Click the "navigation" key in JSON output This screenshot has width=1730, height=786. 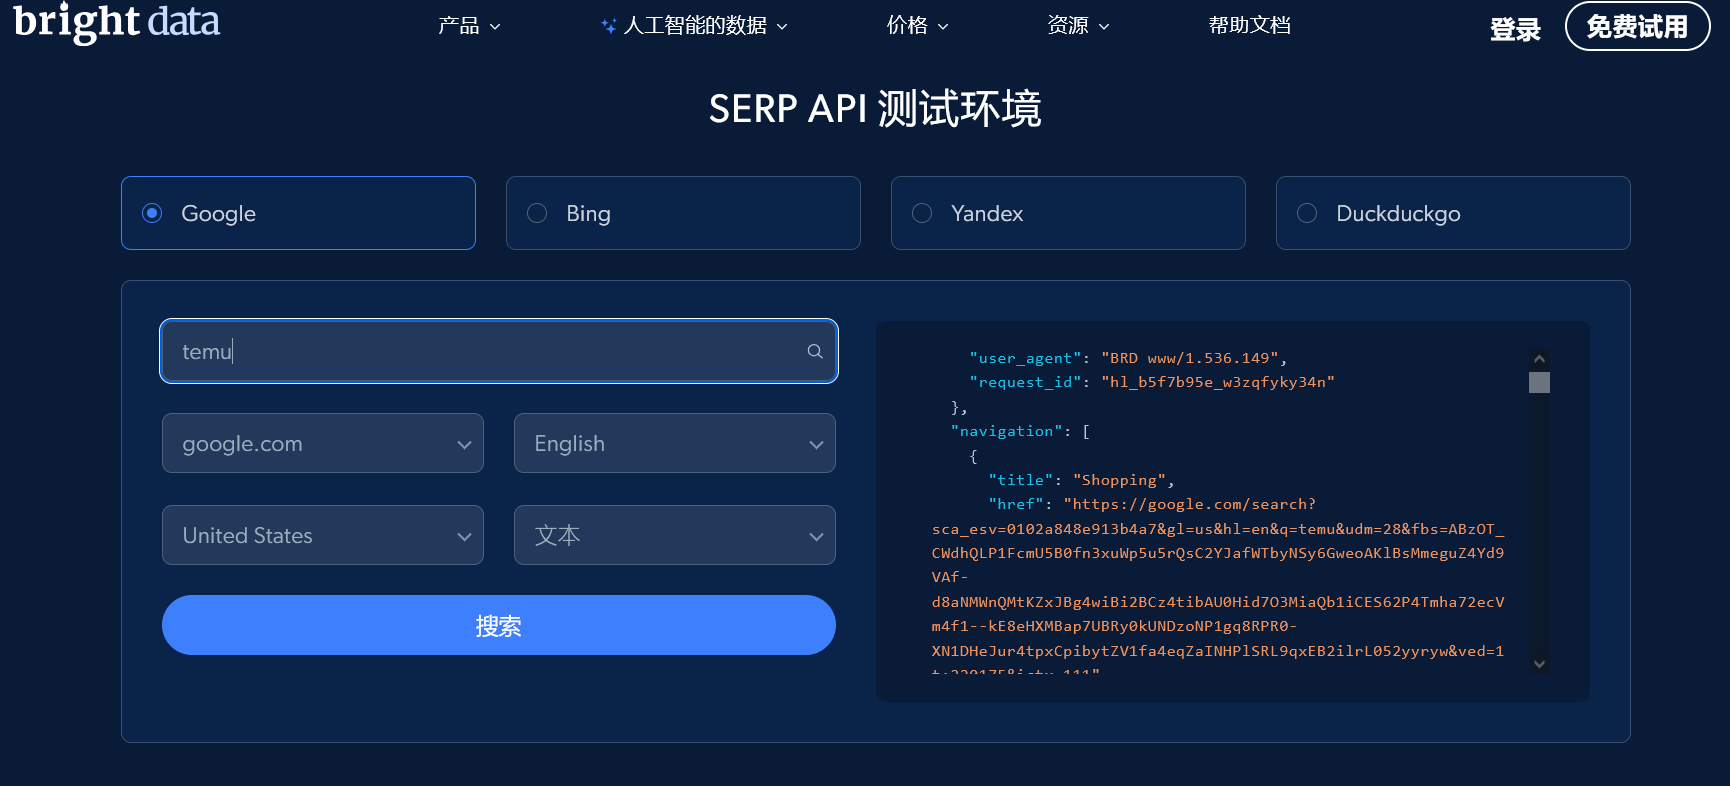click(1006, 431)
